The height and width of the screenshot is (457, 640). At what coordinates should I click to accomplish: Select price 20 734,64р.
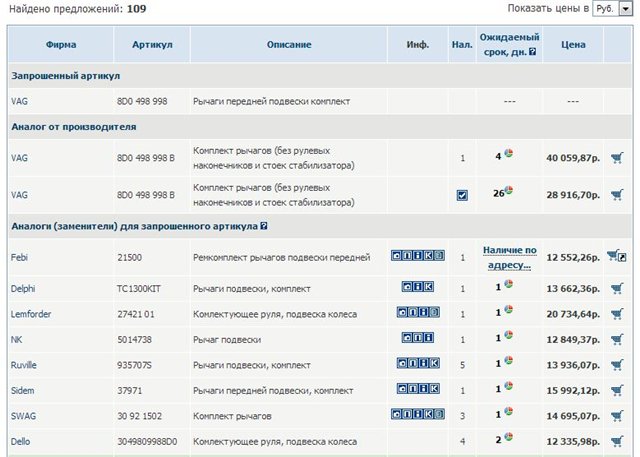pyautogui.click(x=573, y=314)
